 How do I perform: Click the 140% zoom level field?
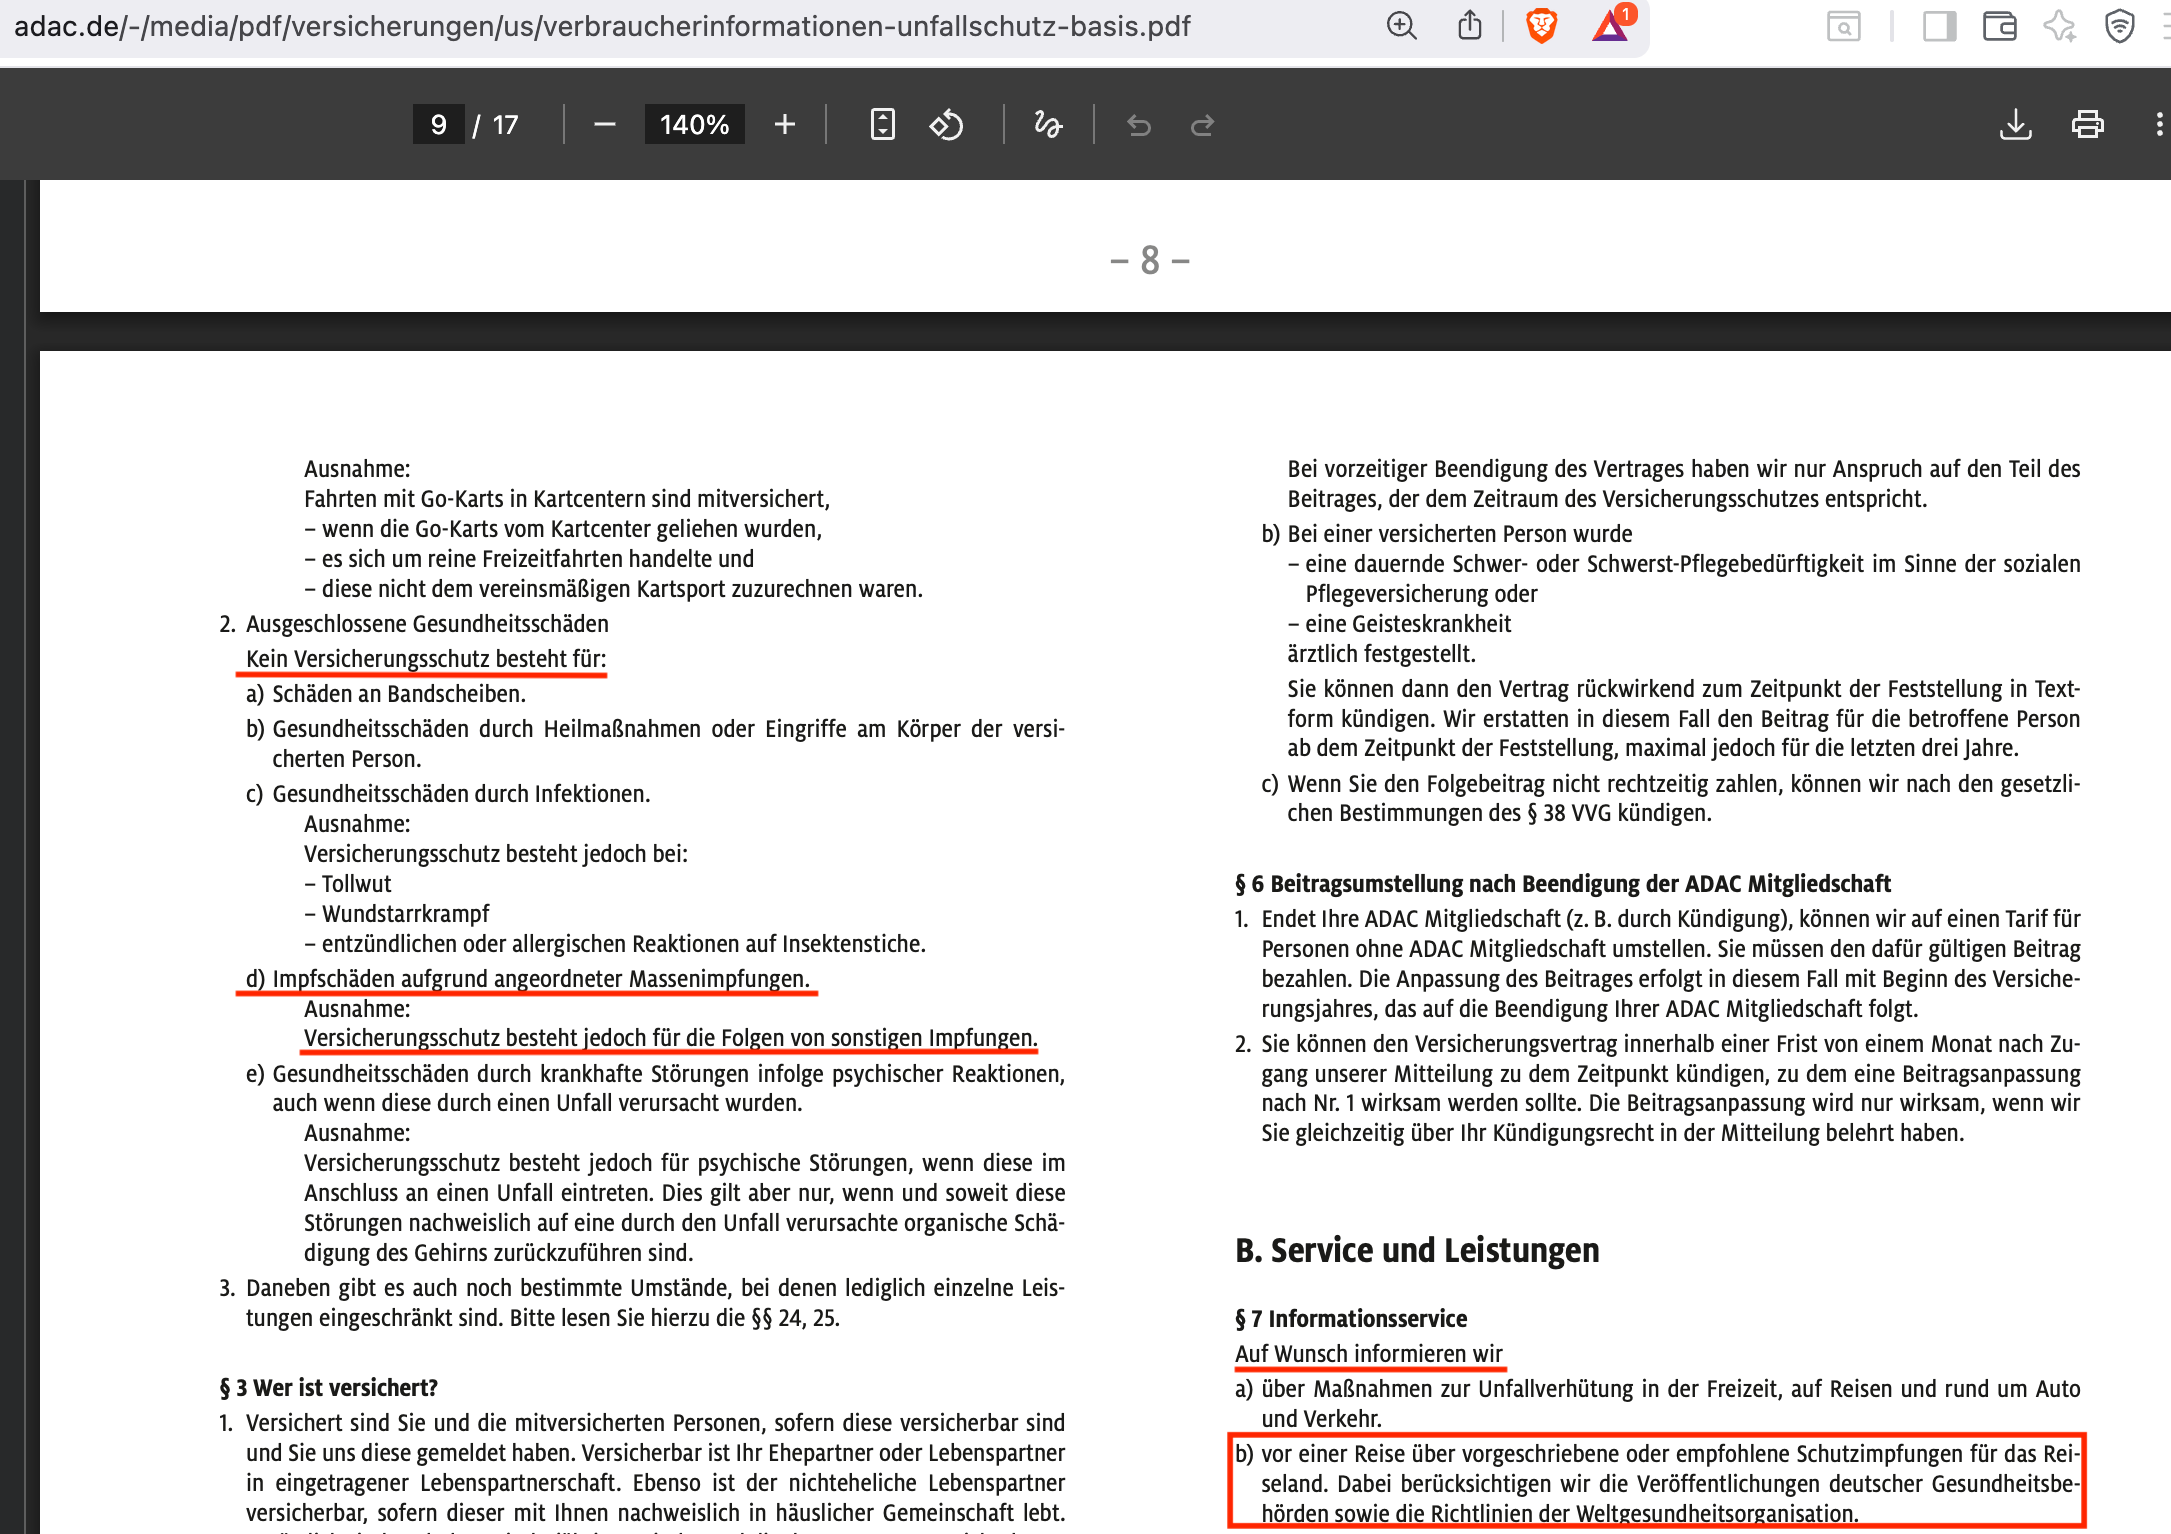pyautogui.click(x=694, y=125)
